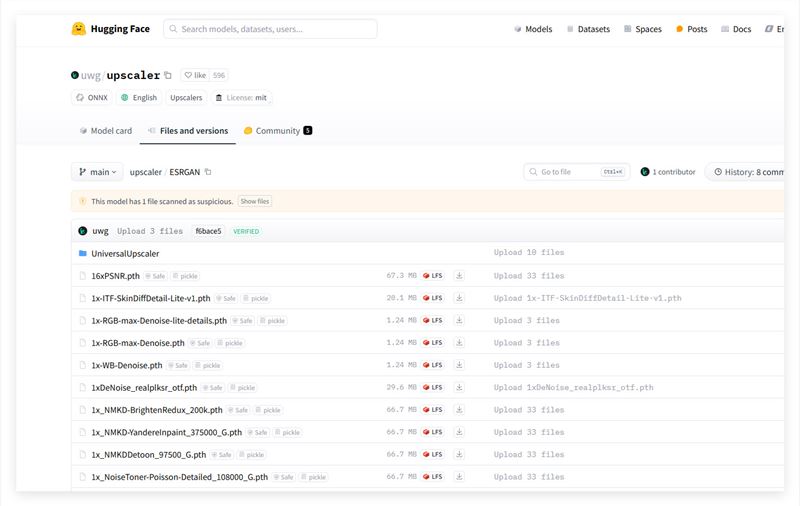Click LFS badge for 1x_NMKD-YandereInpaint_375000_G.pth
Screen dimensions: 800x506
pyautogui.click(x=433, y=432)
